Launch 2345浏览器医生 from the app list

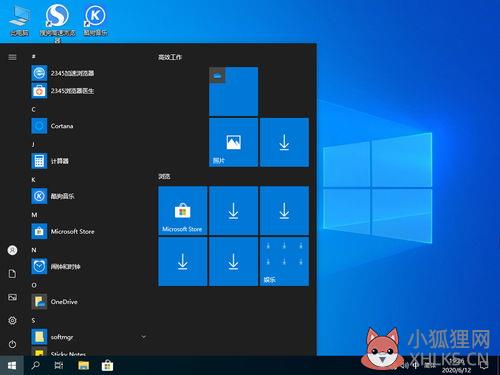[x=89, y=91]
